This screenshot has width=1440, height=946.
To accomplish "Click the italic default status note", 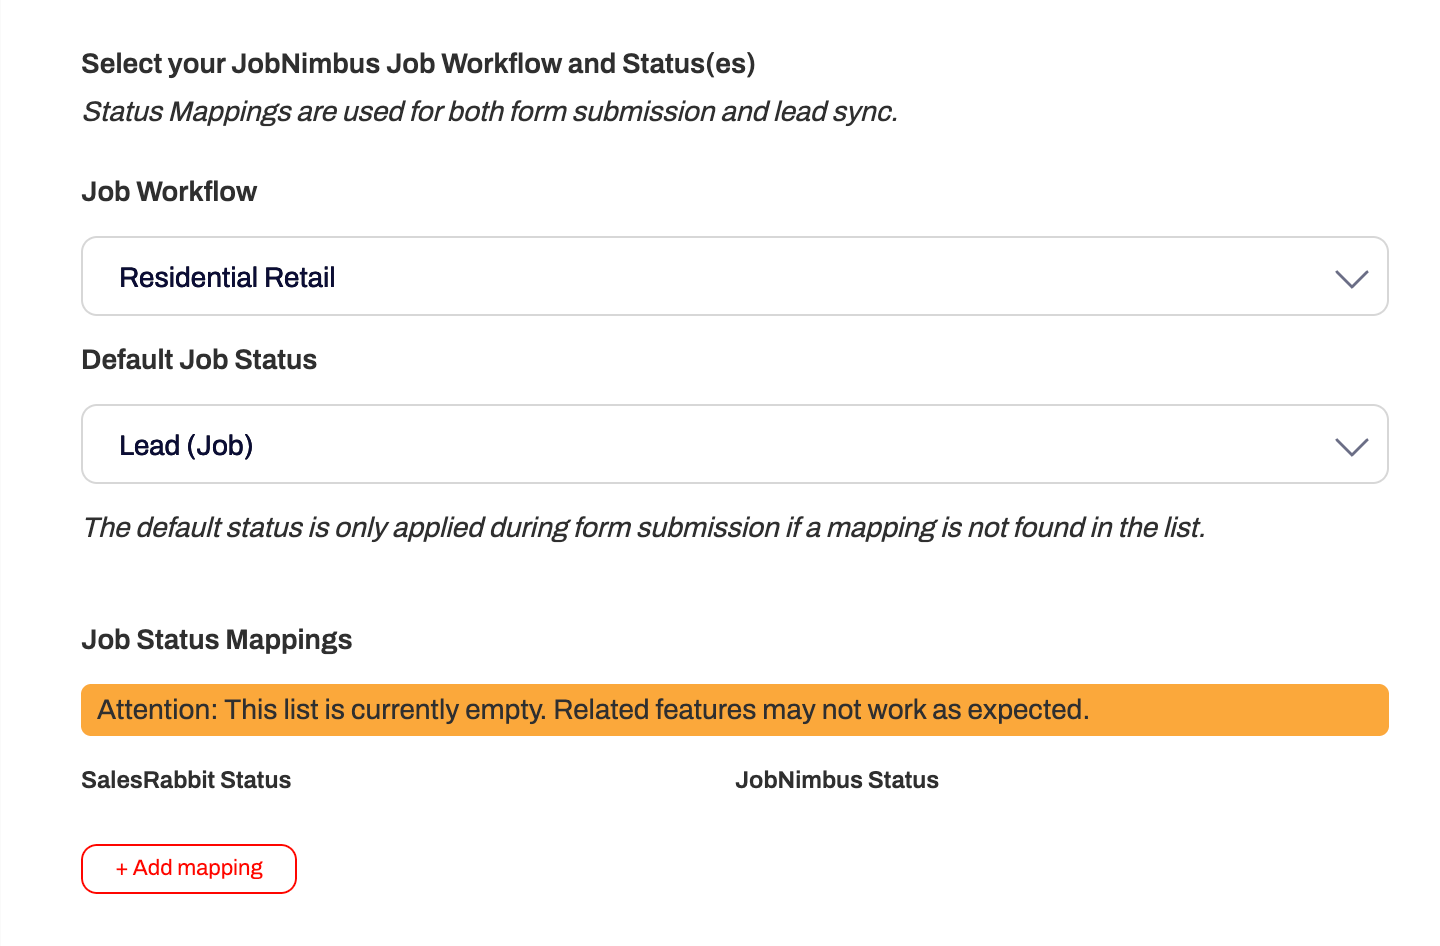I will (643, 528).
